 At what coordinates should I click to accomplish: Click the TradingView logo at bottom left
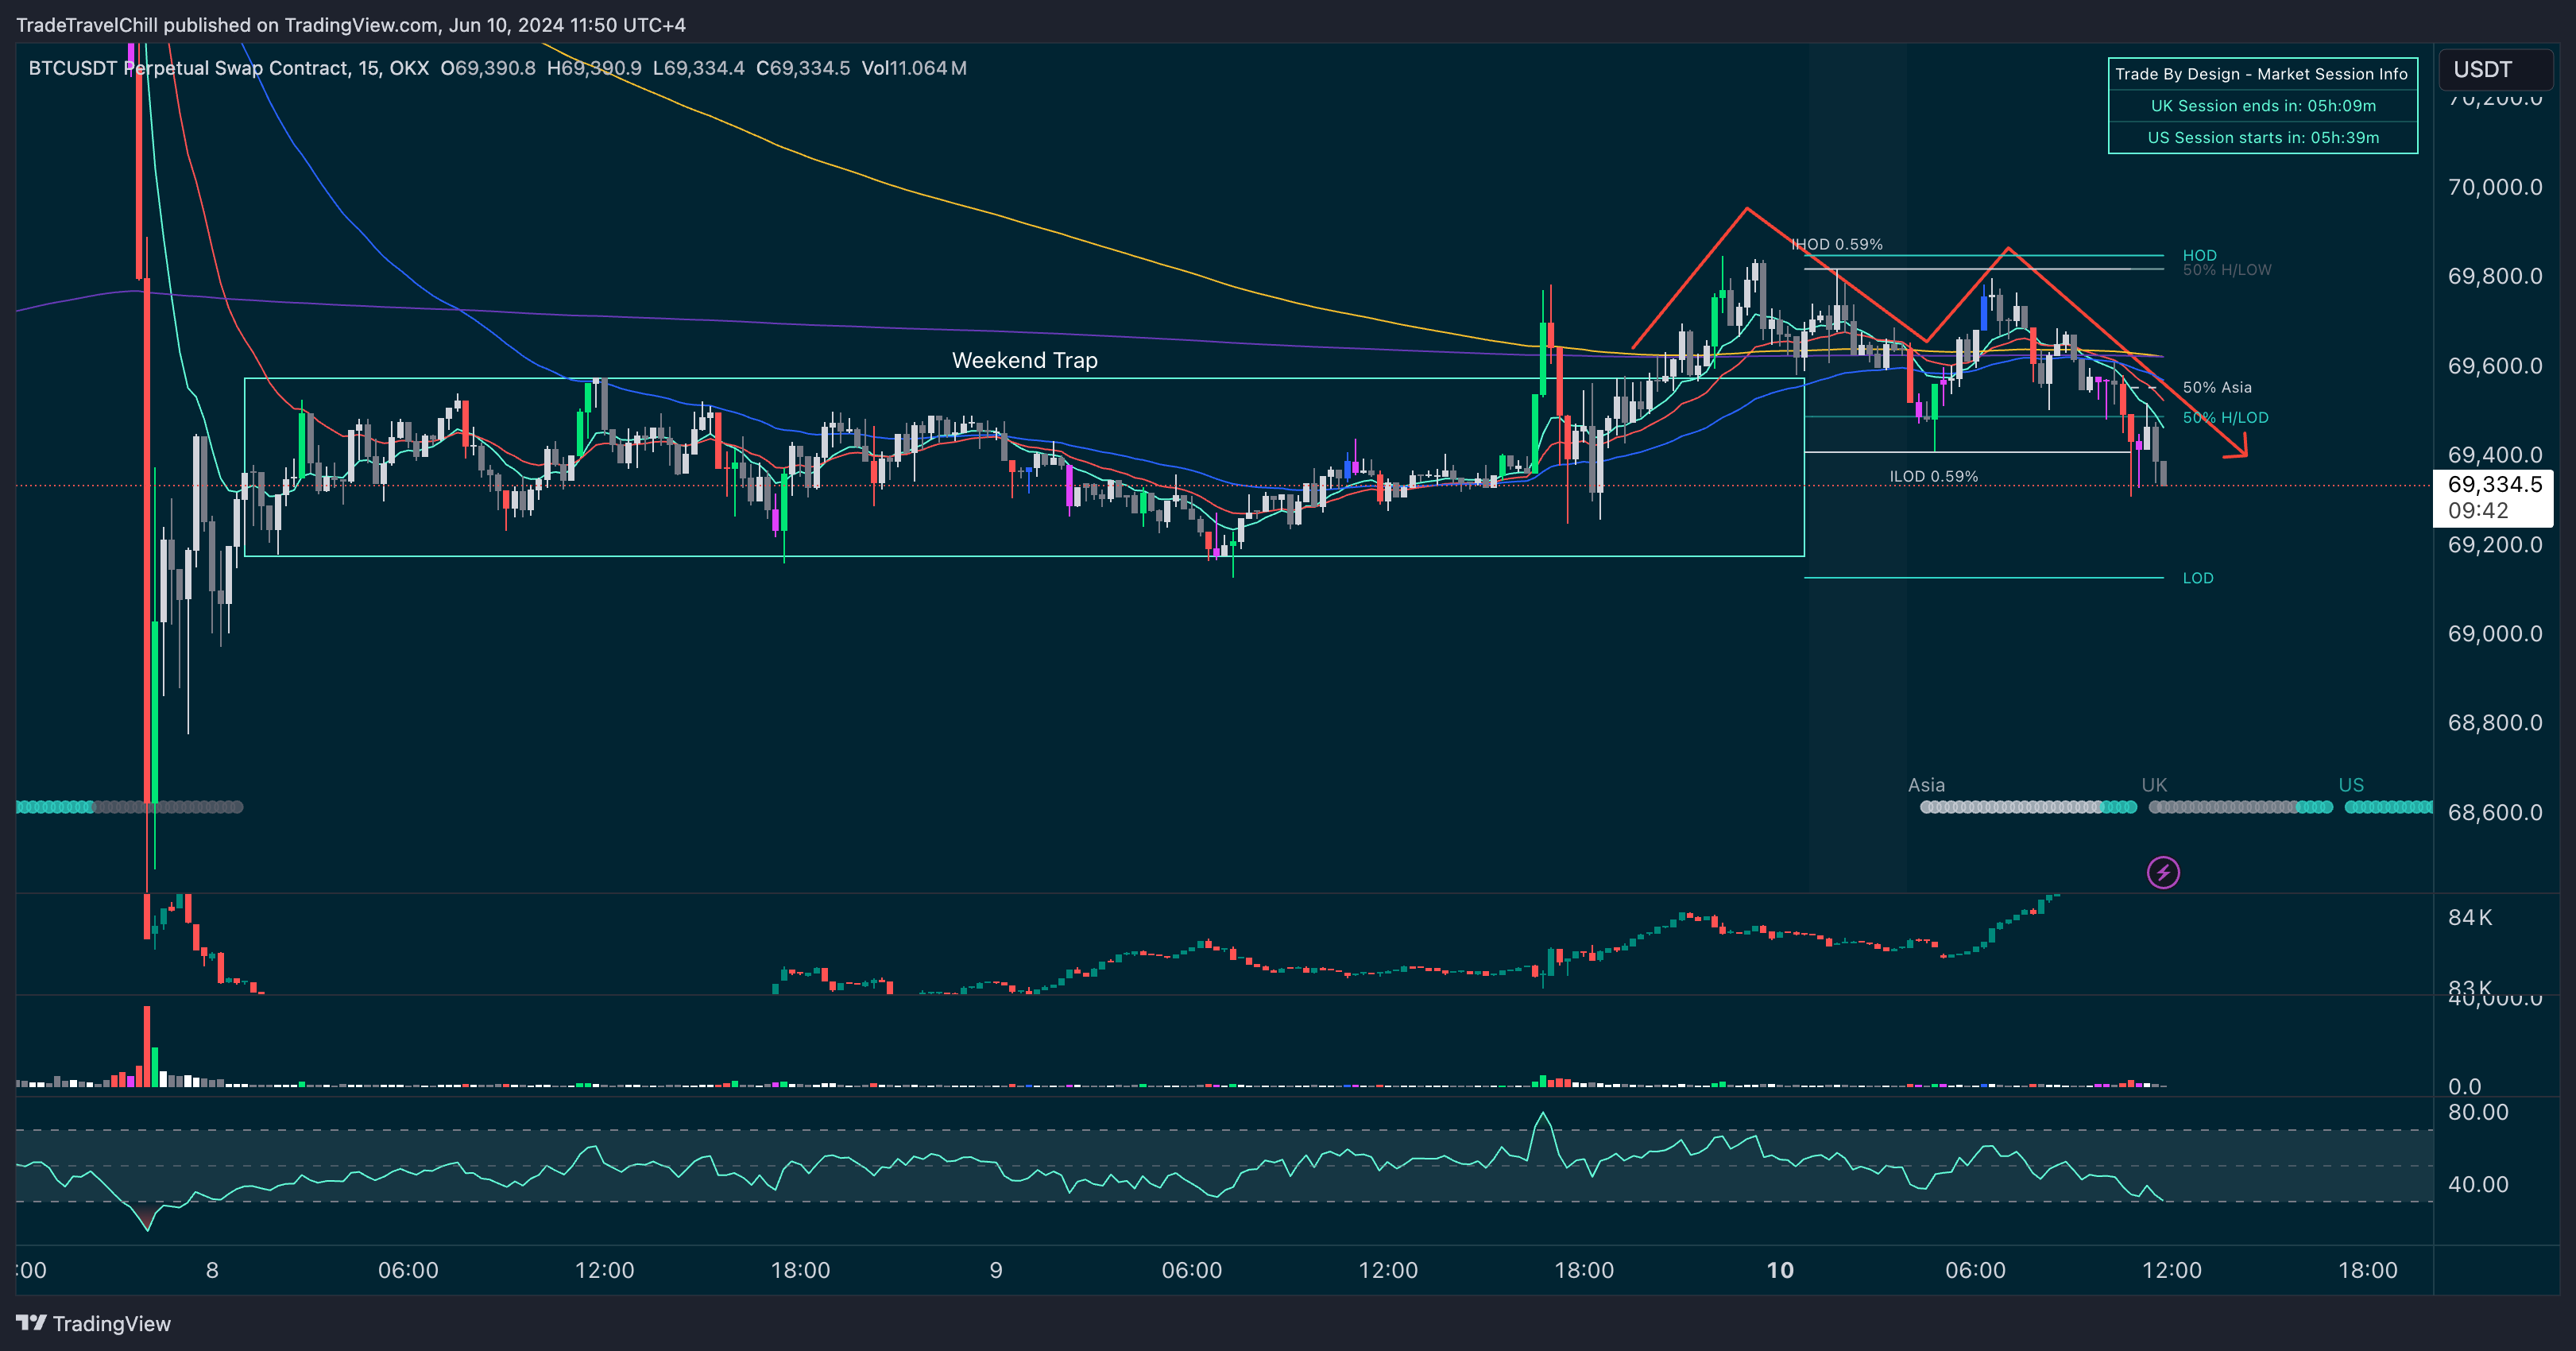click(x=94, y=1323)
